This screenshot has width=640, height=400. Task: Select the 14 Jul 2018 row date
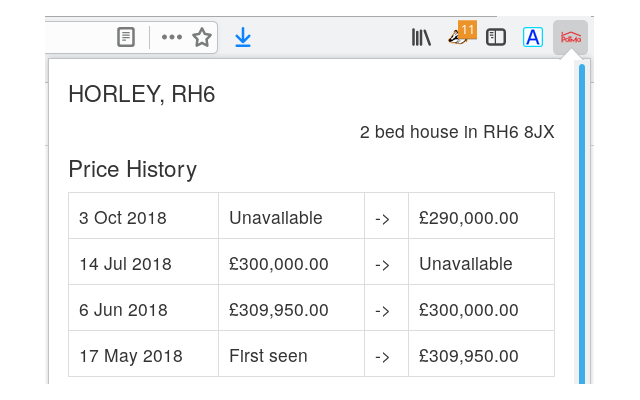(144, 262)
